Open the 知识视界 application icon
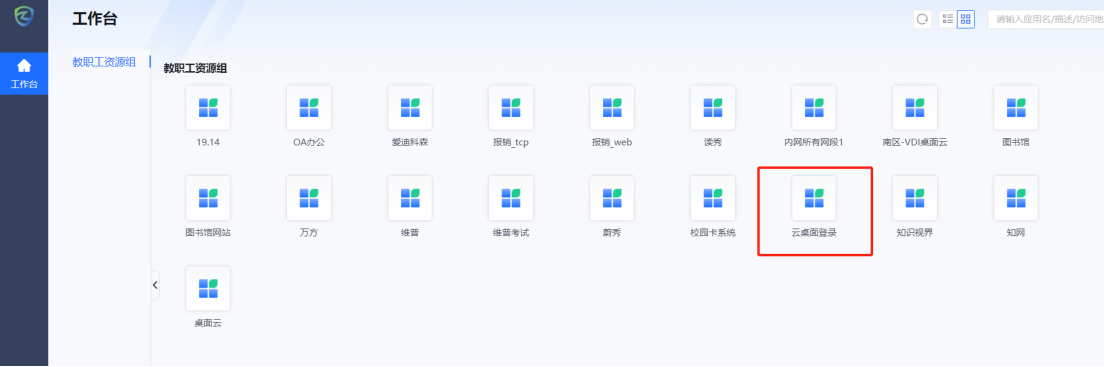Viewport: 1104px width, 367px height. point(915,198)
